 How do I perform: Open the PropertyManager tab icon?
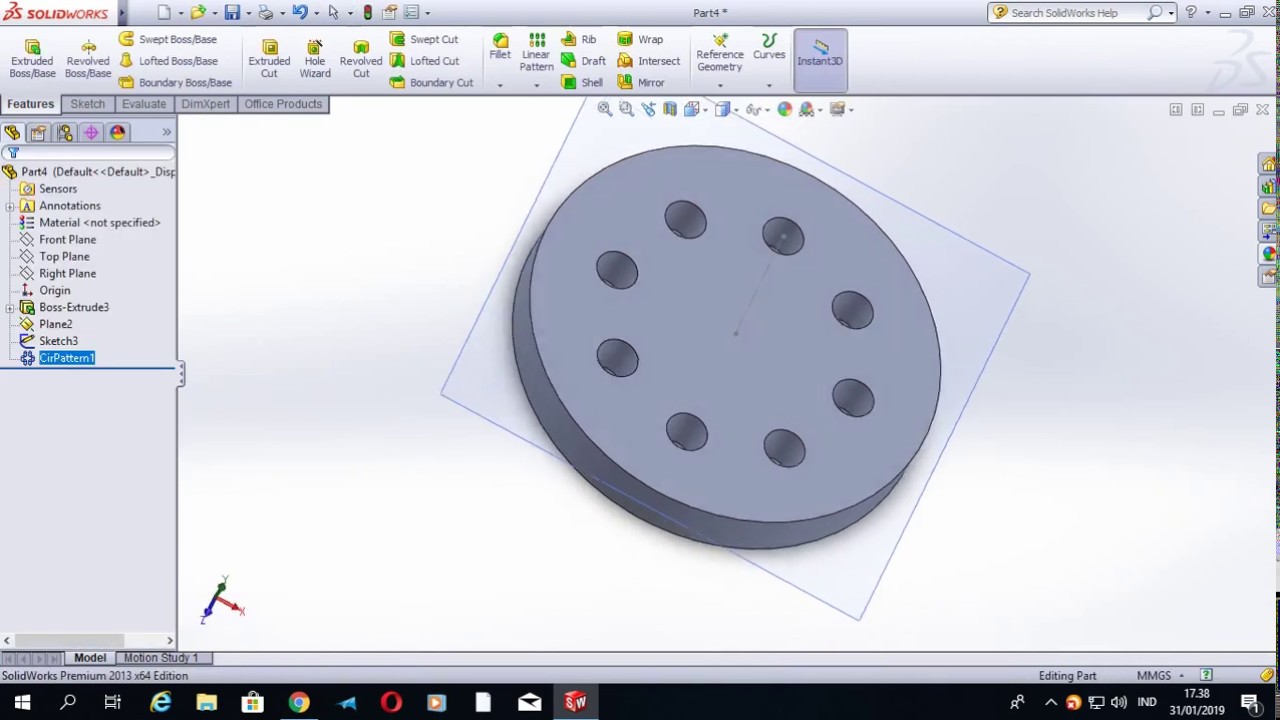pos(38,132)
